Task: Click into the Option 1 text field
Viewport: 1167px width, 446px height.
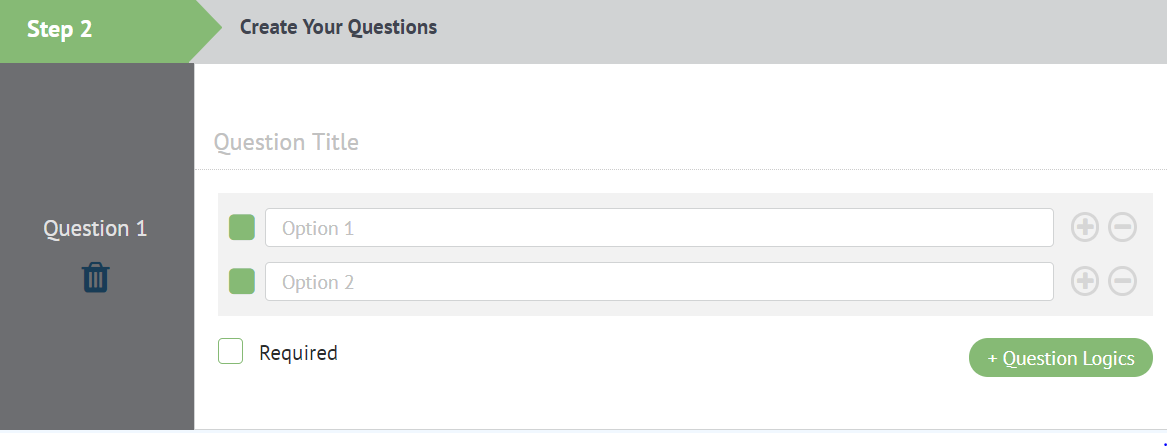Action: click(x=658, y=228)
